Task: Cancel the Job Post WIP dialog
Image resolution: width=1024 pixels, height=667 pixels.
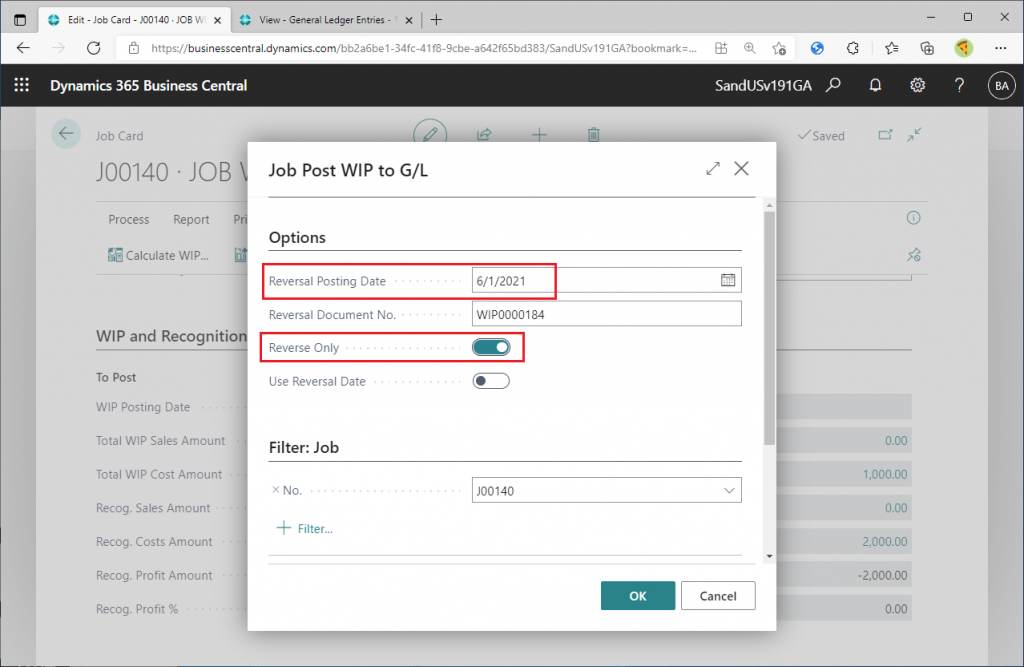Action: pos(718,596)
